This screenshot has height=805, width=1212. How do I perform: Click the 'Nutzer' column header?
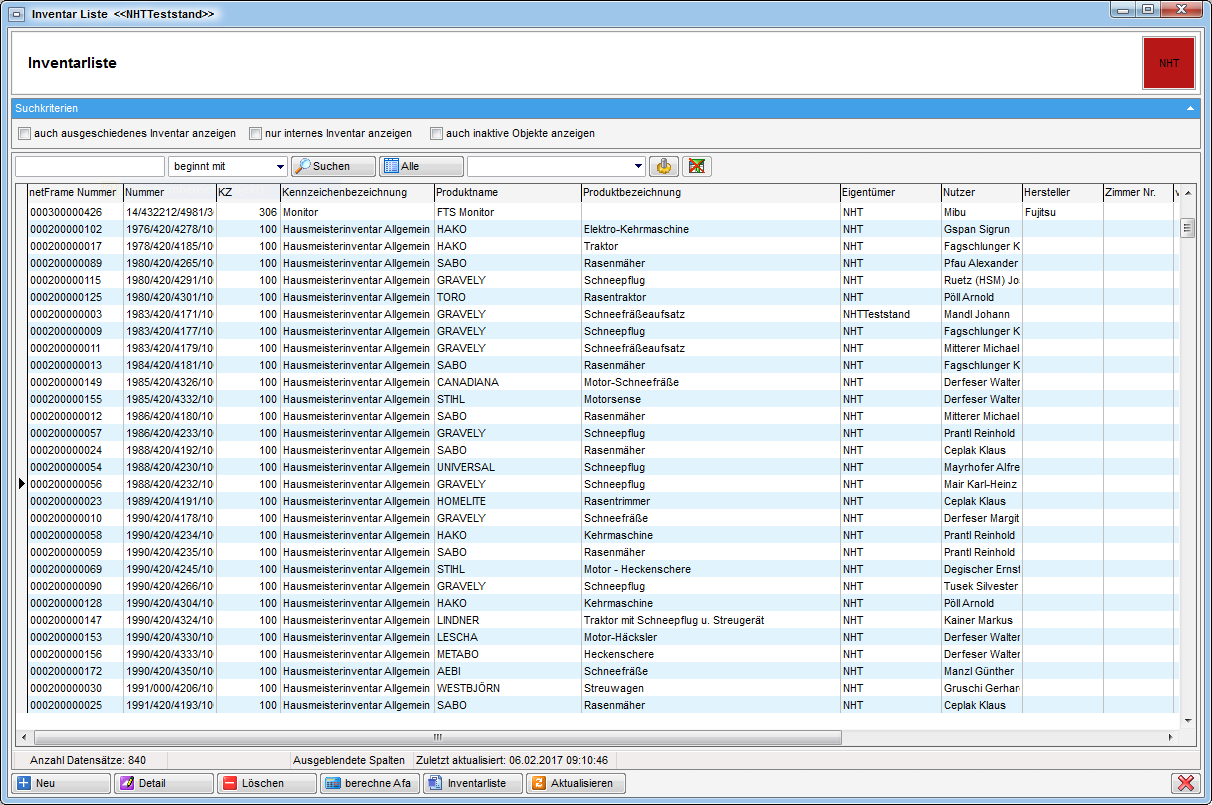[x=980, y=192]
